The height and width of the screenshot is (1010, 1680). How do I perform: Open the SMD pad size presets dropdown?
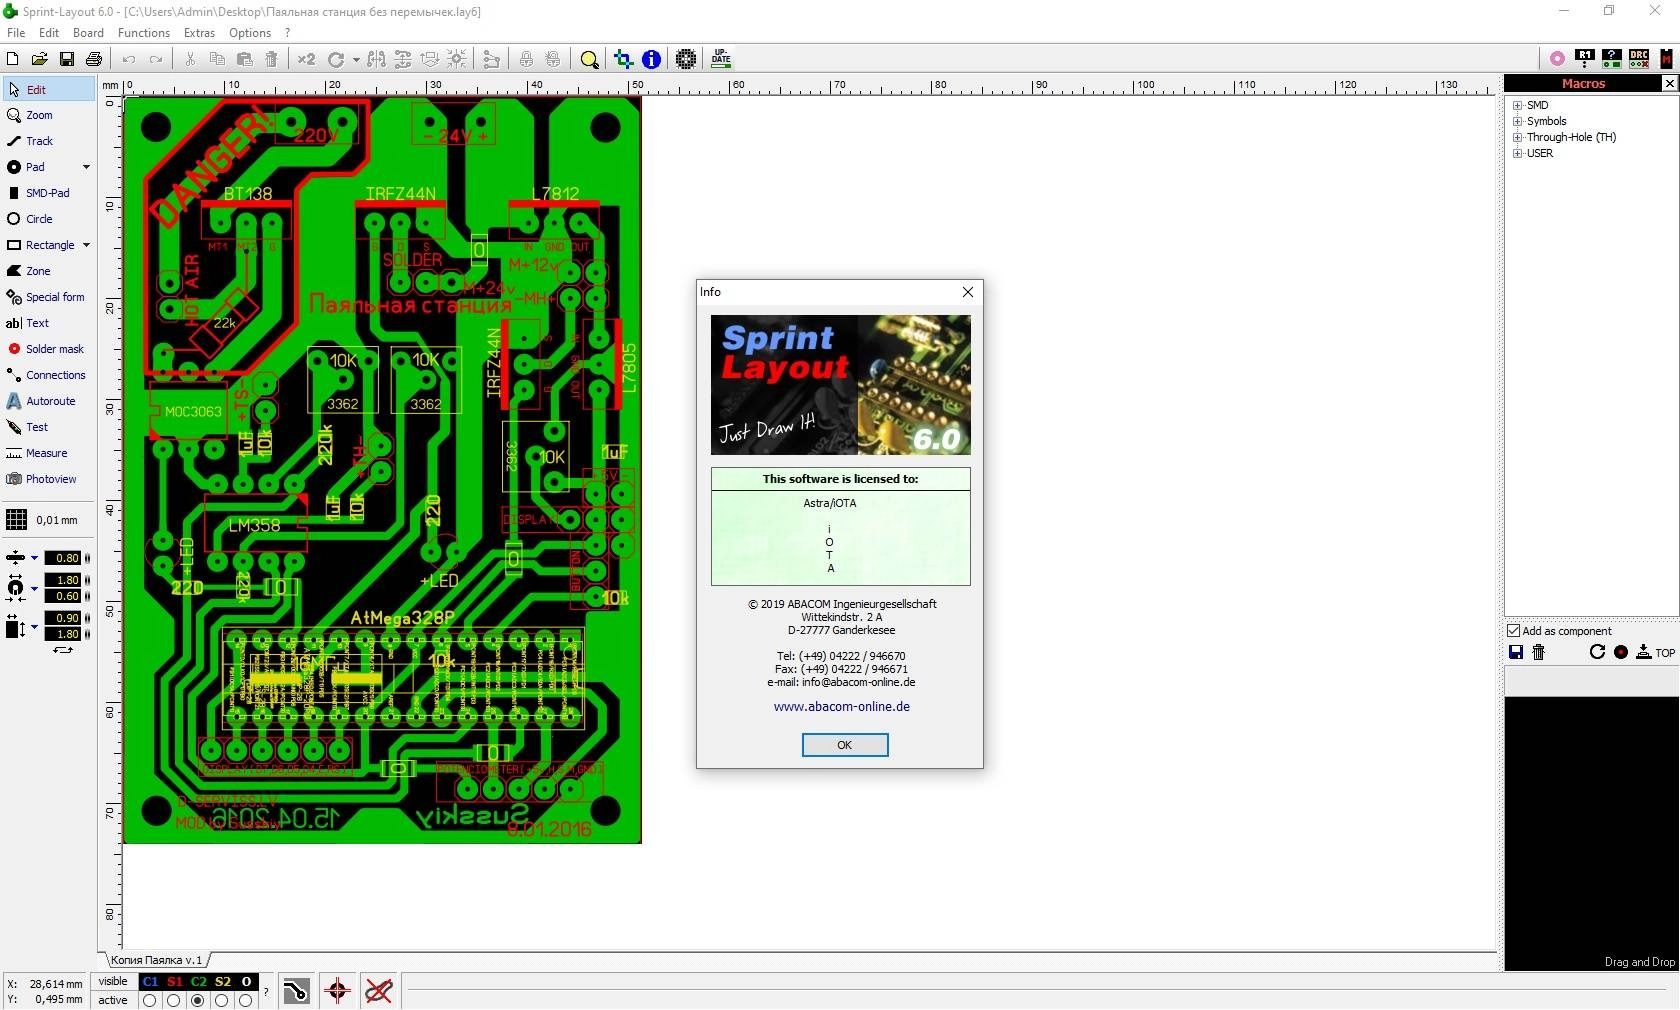click(x=34, y=627)
